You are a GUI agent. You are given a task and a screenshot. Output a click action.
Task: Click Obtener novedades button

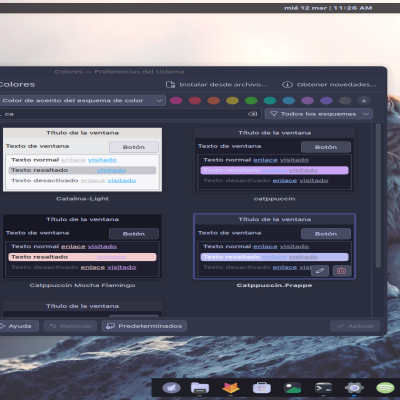329,85
